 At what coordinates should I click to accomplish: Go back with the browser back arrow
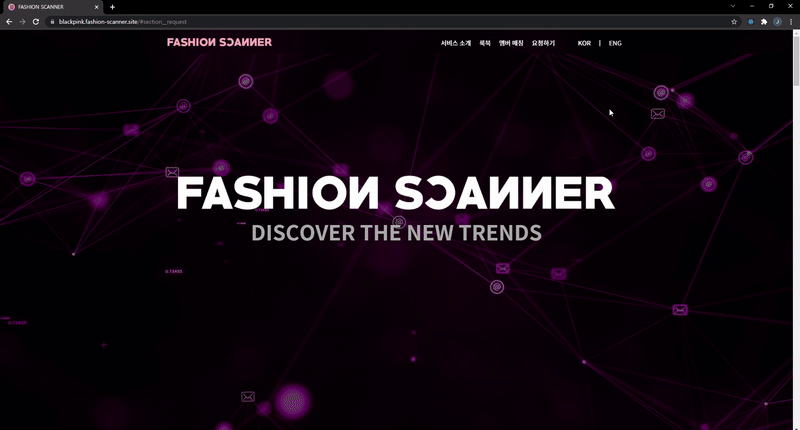pyautogui.click(x=9, y=22)
